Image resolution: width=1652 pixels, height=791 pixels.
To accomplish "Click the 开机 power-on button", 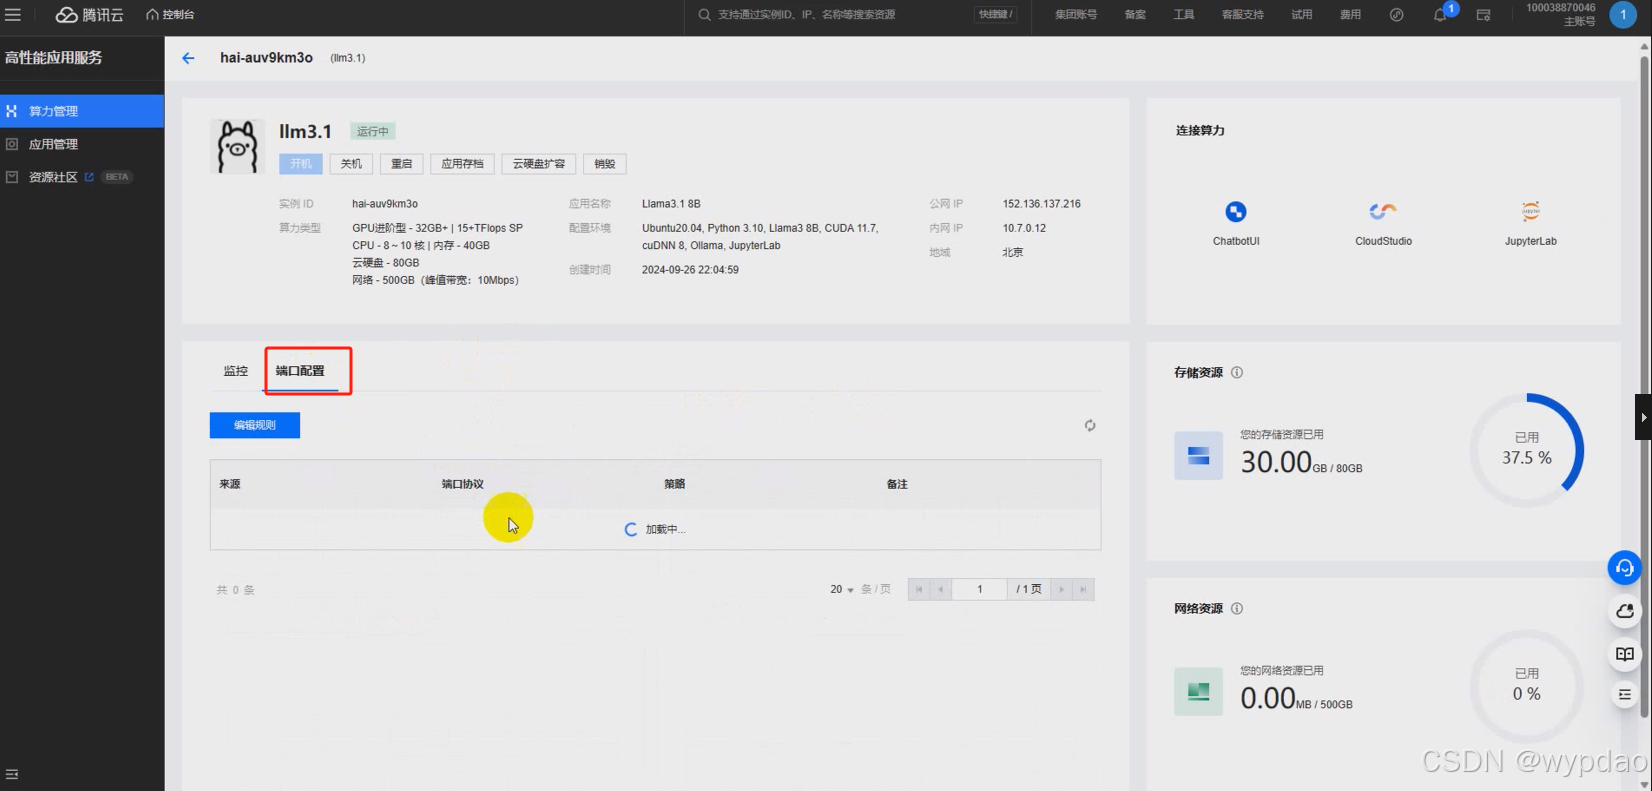I will click(x=301, y=164).
